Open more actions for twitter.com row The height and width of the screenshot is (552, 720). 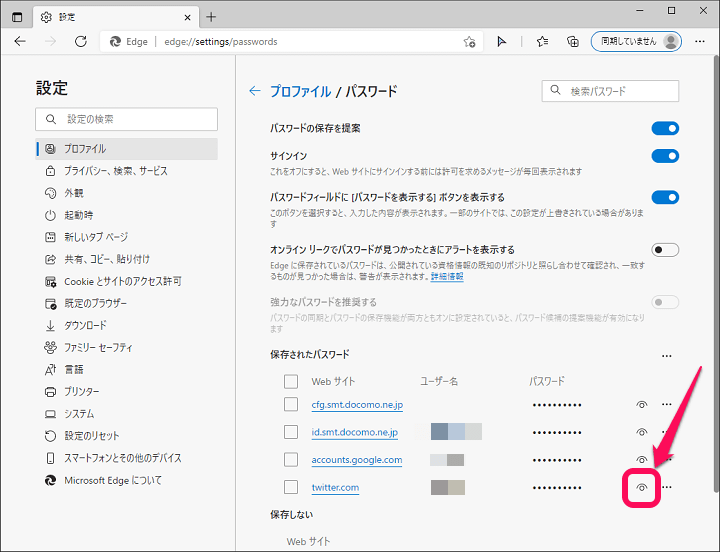click(667, 487)
